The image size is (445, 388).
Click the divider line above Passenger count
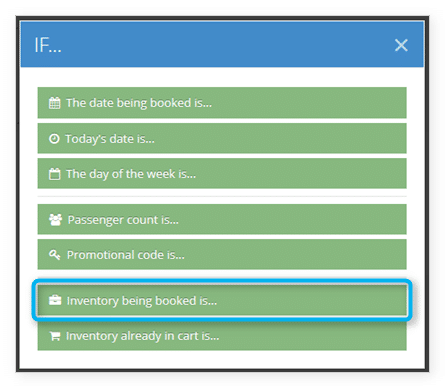click(x=222, y=196)
